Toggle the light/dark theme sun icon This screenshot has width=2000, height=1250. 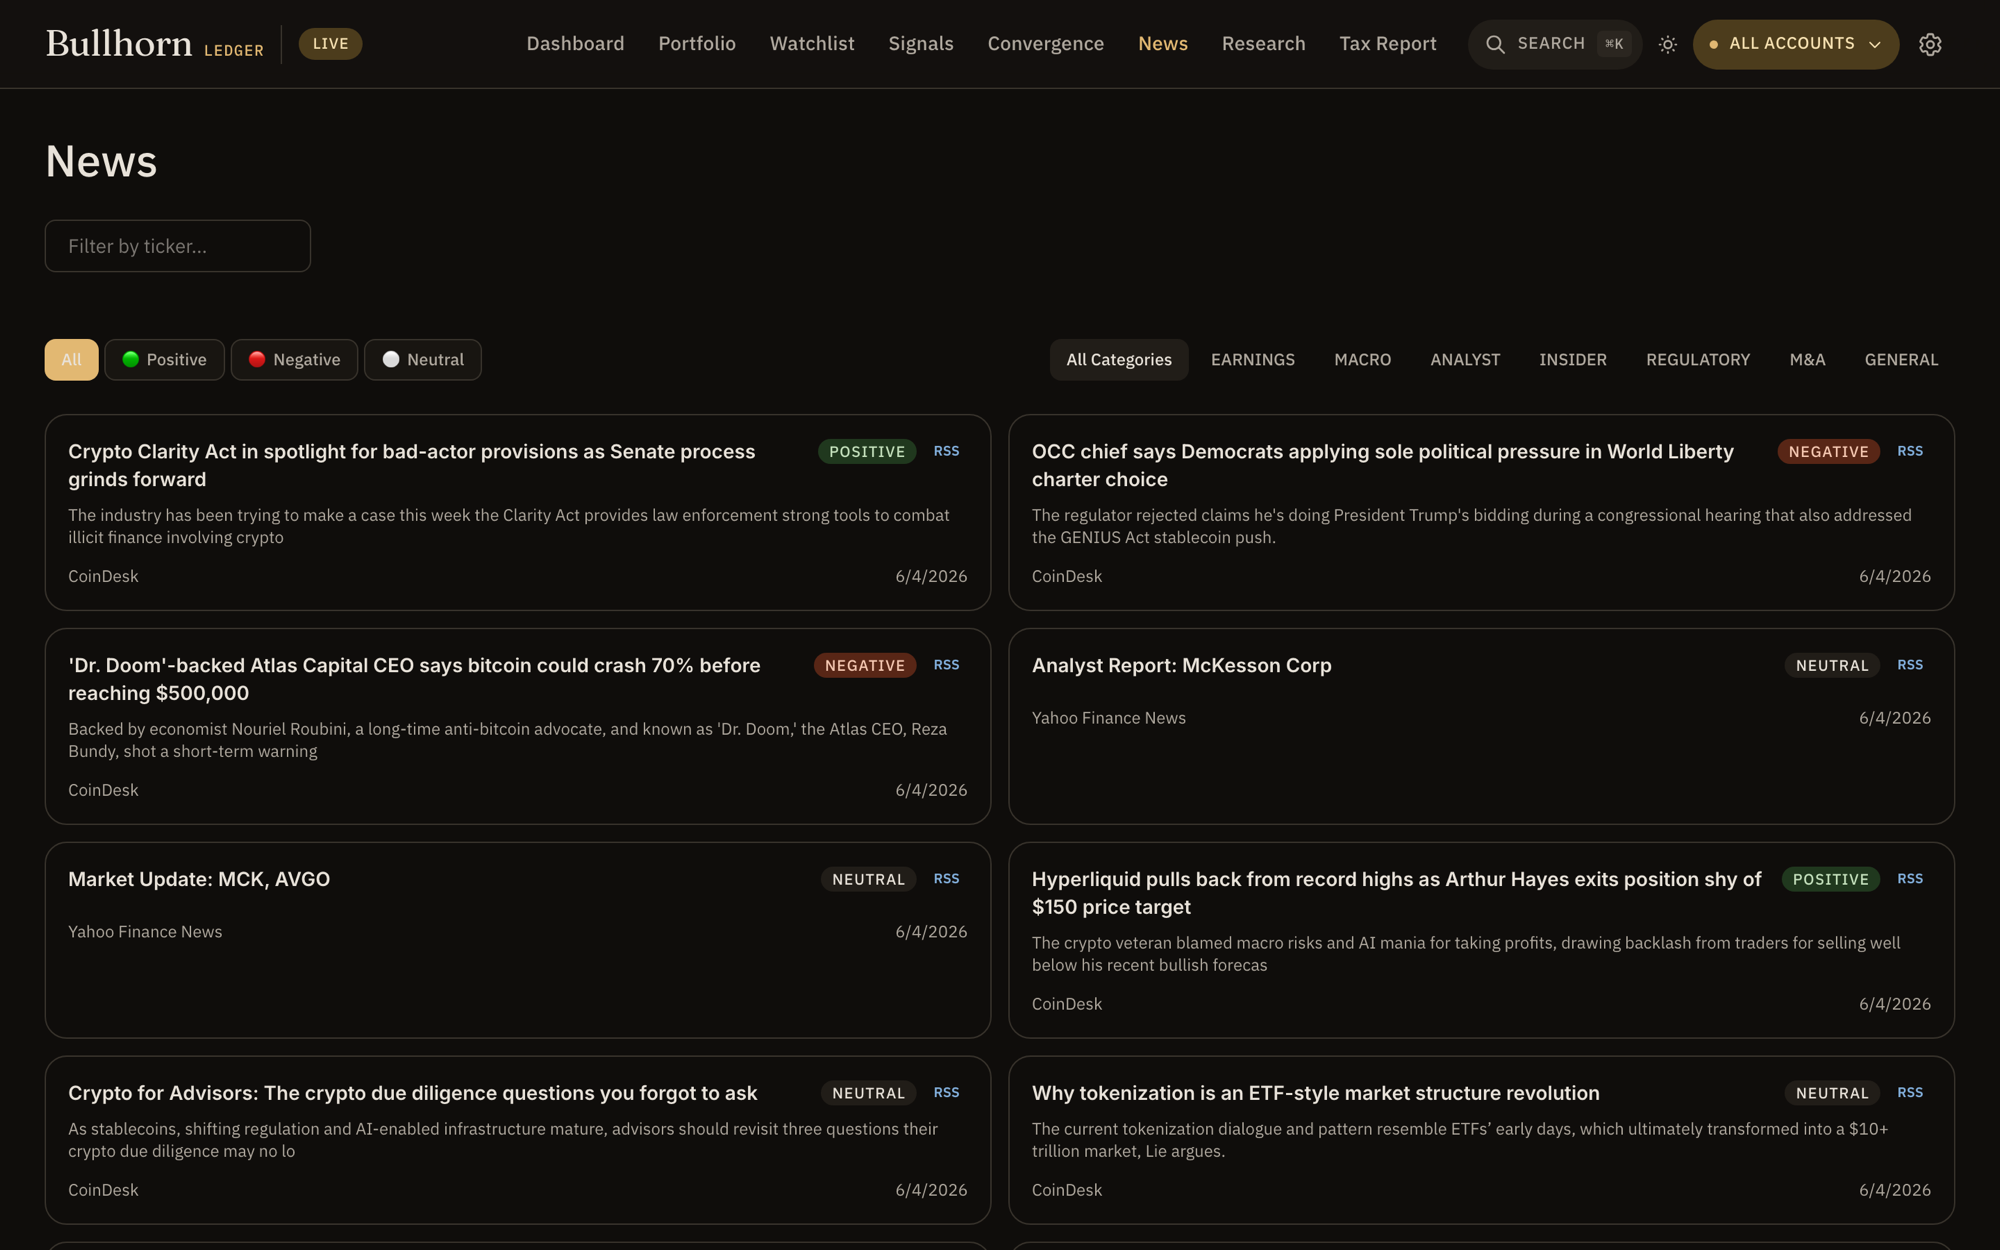click(1667, 44)
